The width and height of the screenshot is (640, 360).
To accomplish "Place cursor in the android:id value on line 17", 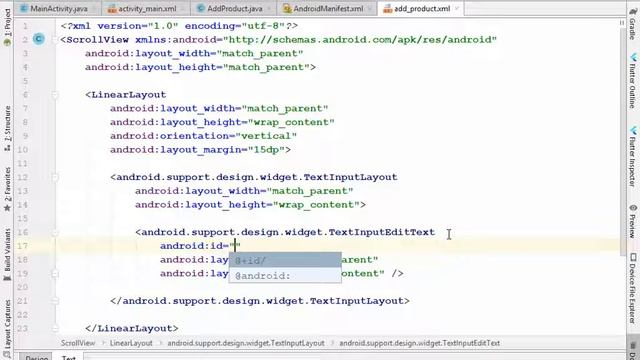I will pyautogui.click(x=236, y=246).
